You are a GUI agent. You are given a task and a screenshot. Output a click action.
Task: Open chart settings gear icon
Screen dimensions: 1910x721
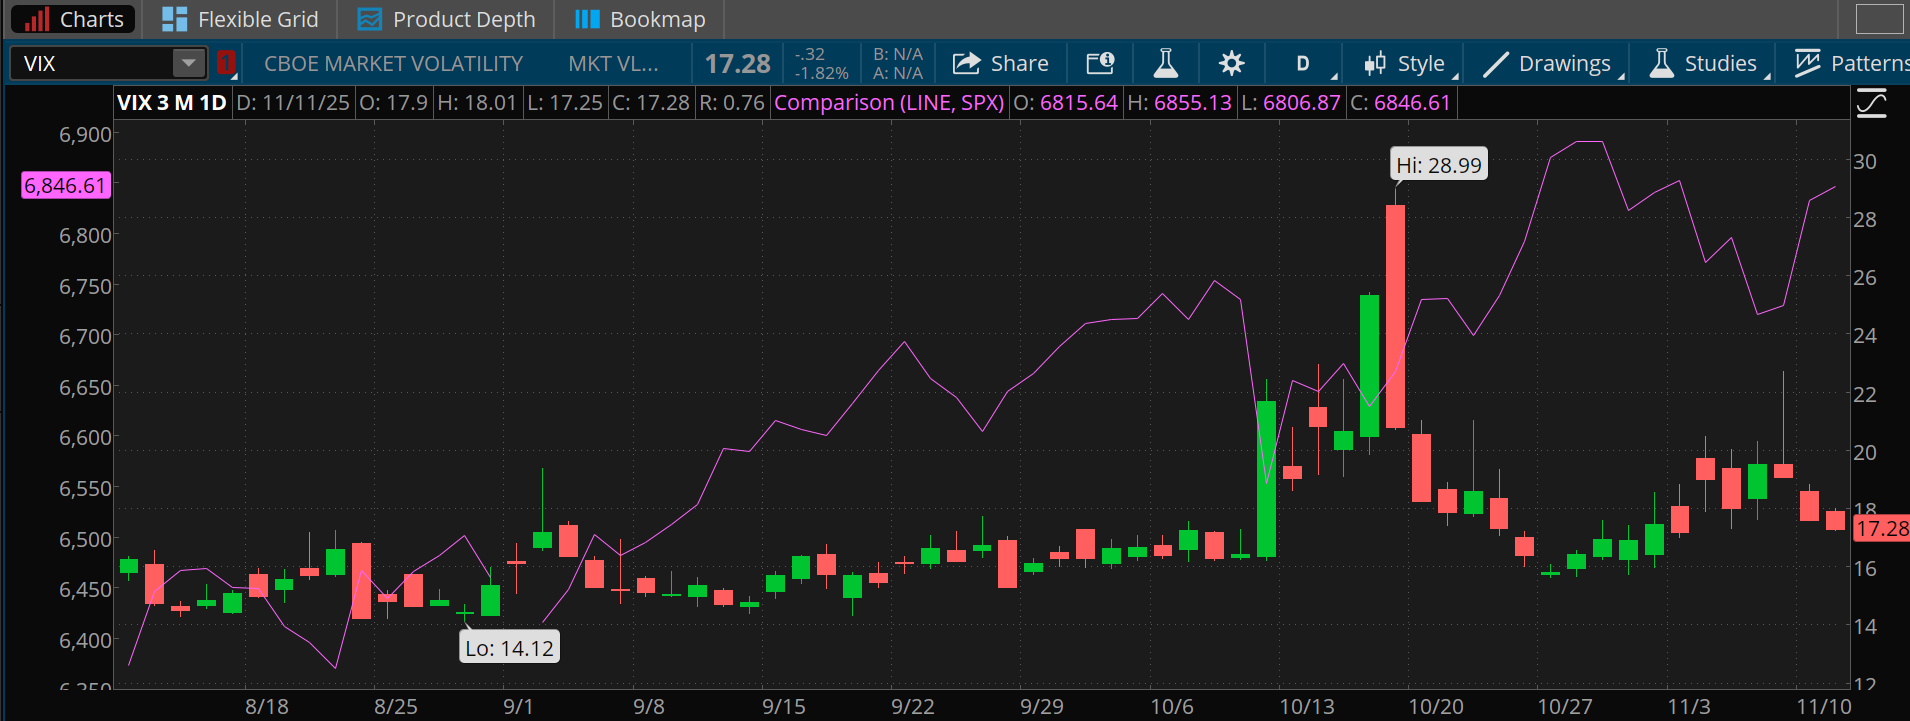(x=1231, y=64)
